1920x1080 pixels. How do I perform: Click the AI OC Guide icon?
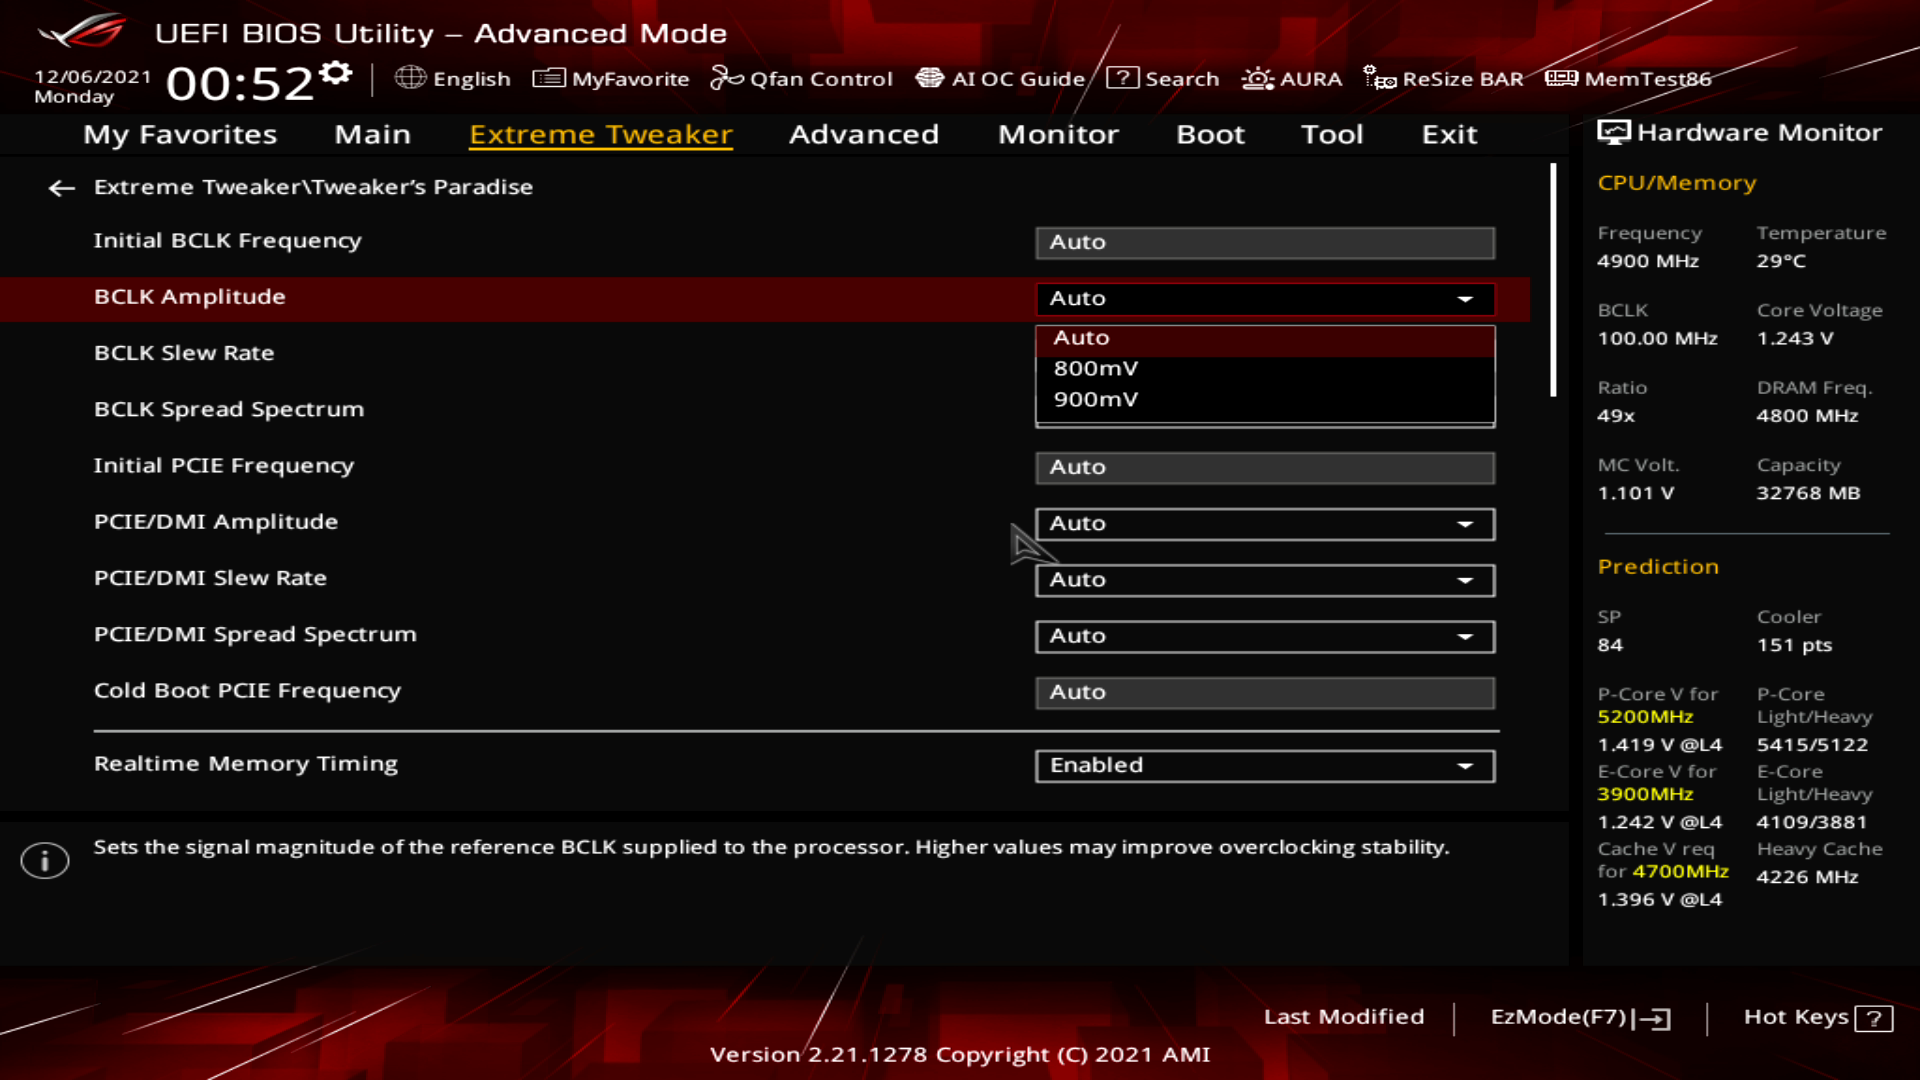tap(929, 78)
